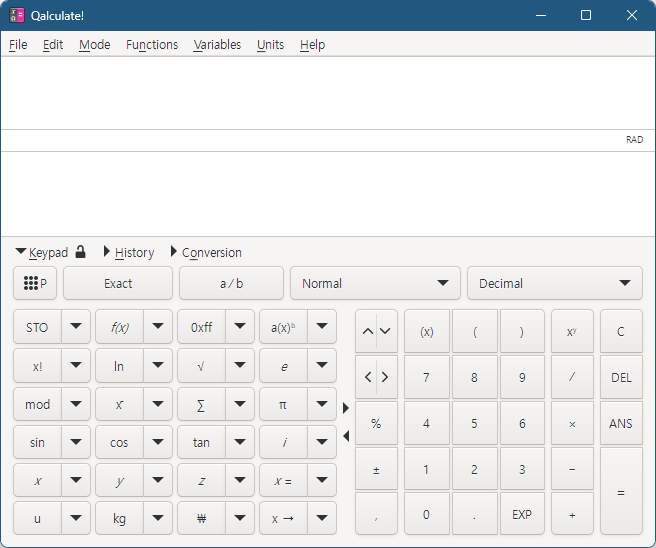Open the Help menu
Image resolution: width=656 pixels, height=548 pixels.
pos(312,44)
